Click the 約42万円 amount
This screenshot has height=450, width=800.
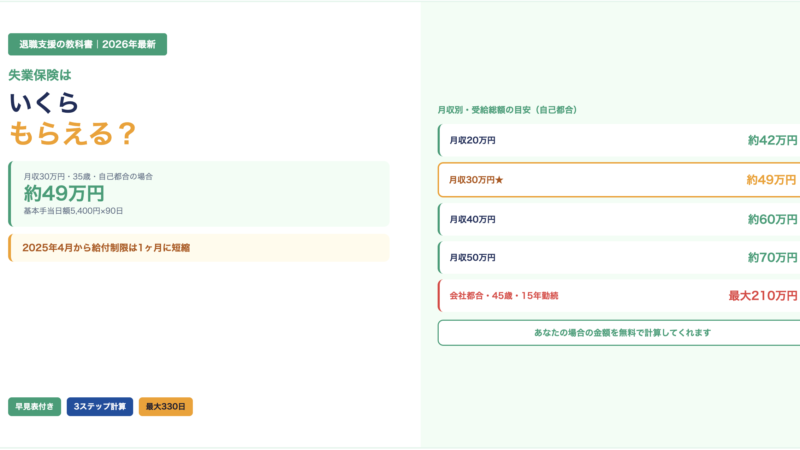(772, 140)
